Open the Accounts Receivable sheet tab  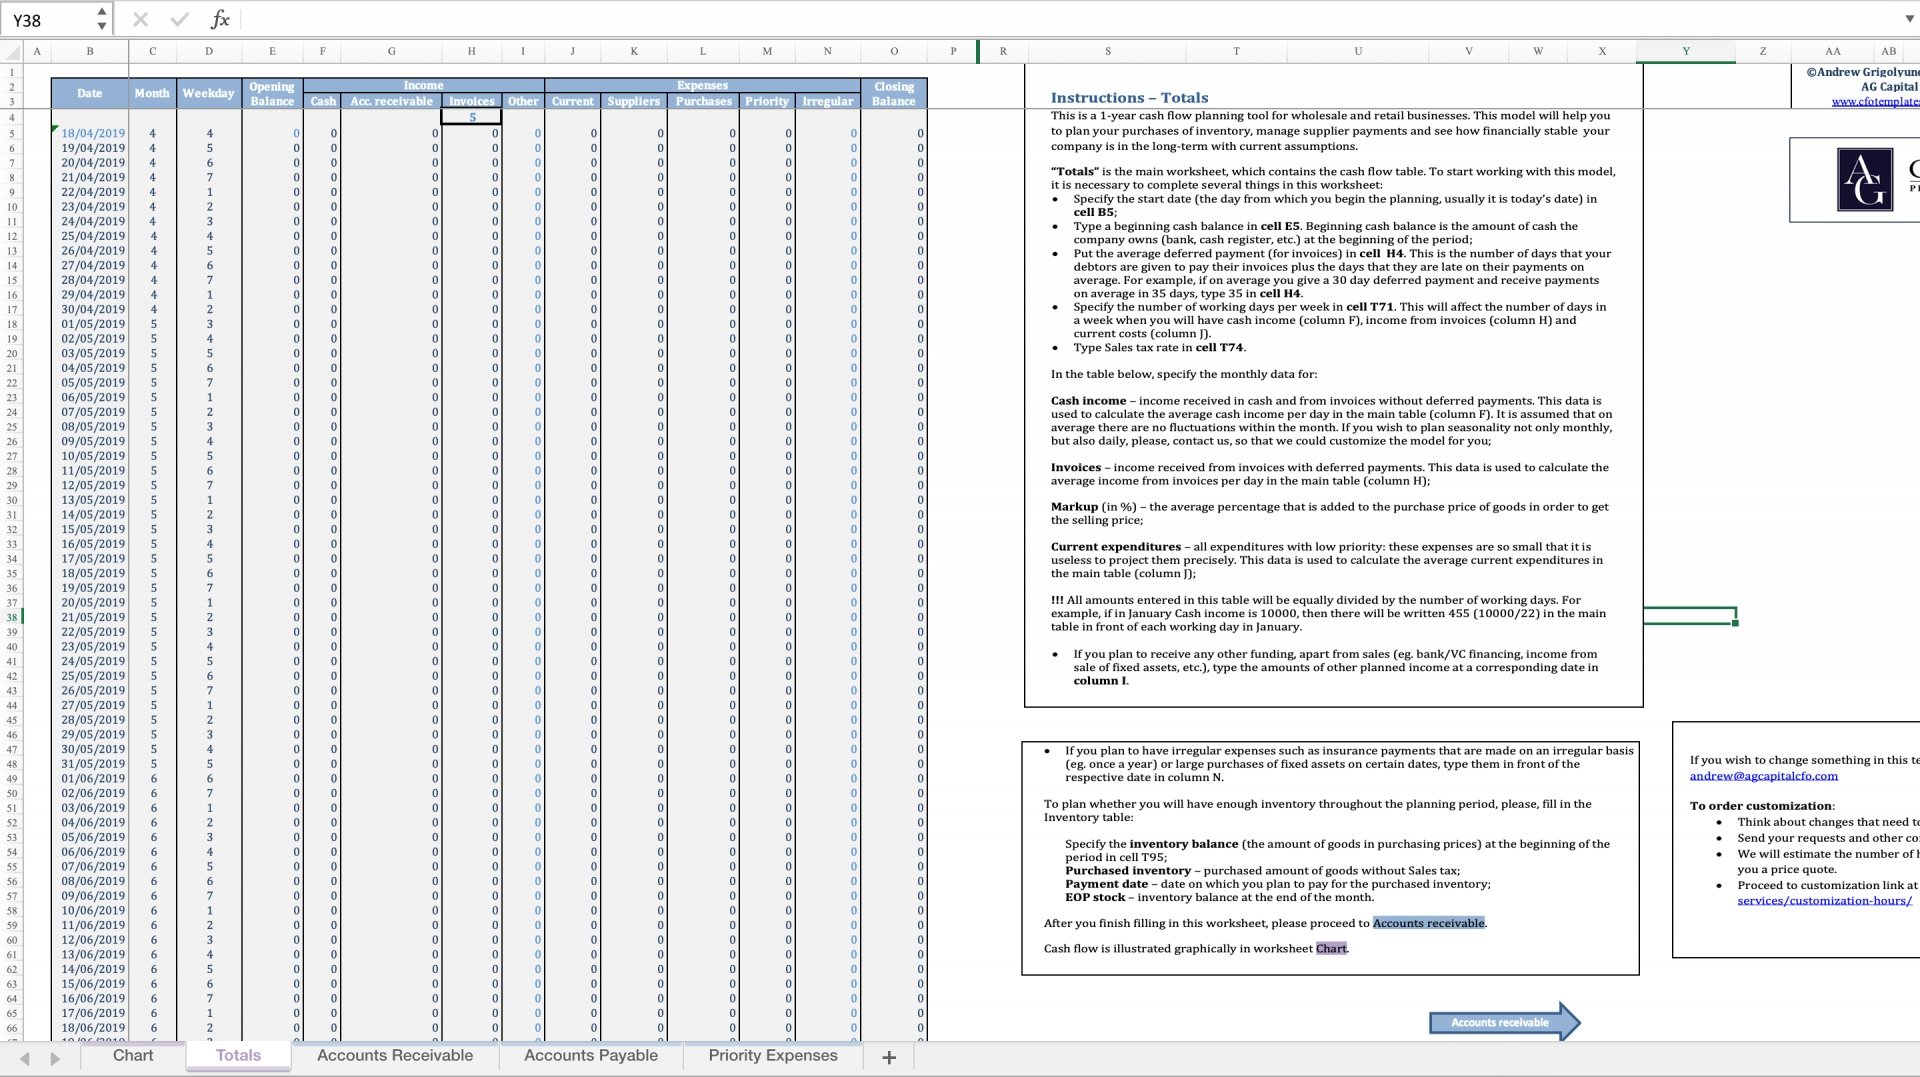point(395,1055)
